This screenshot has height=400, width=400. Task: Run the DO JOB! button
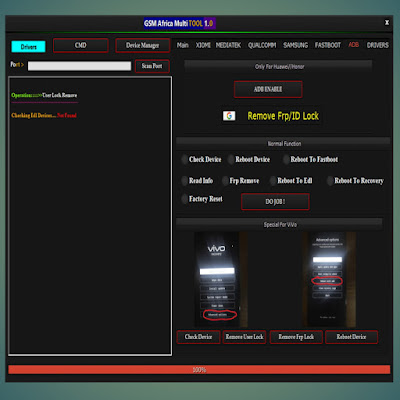pyautogui.click(x=275, y=202)
